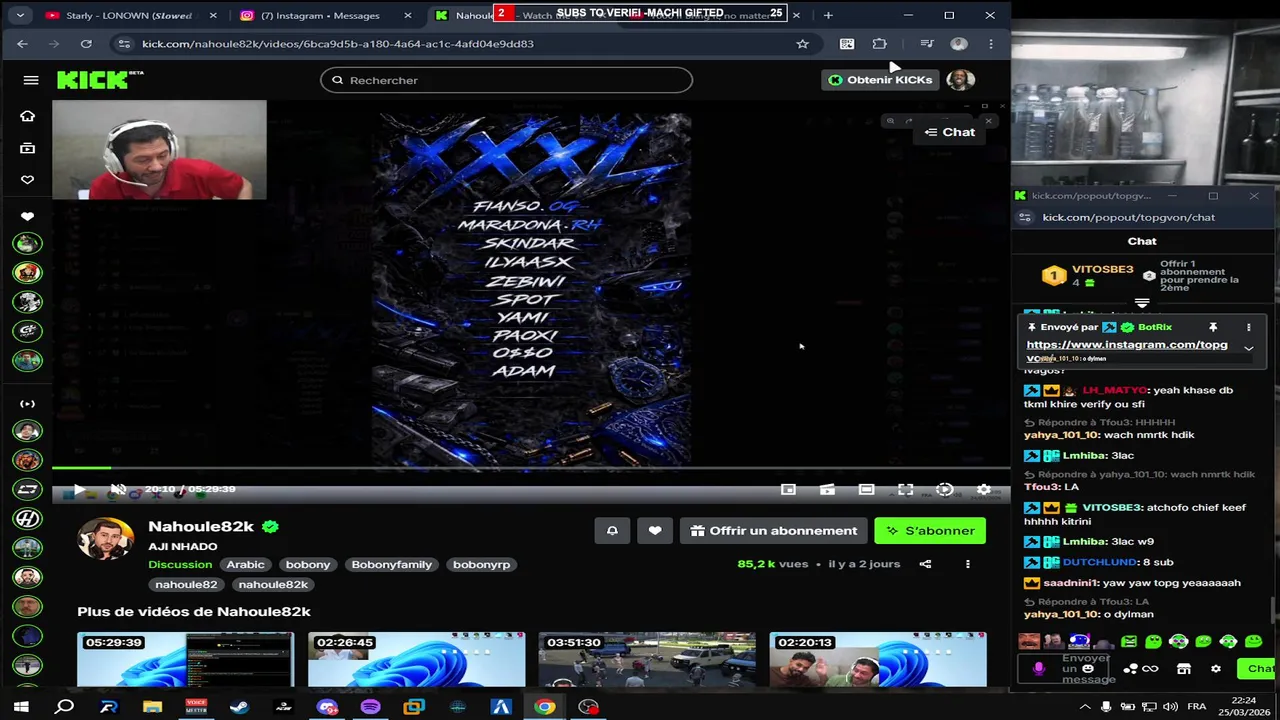Select the Bobonyfamily tag
The height and width of the screenshot is (720, 1280).
tap(391, 565)
